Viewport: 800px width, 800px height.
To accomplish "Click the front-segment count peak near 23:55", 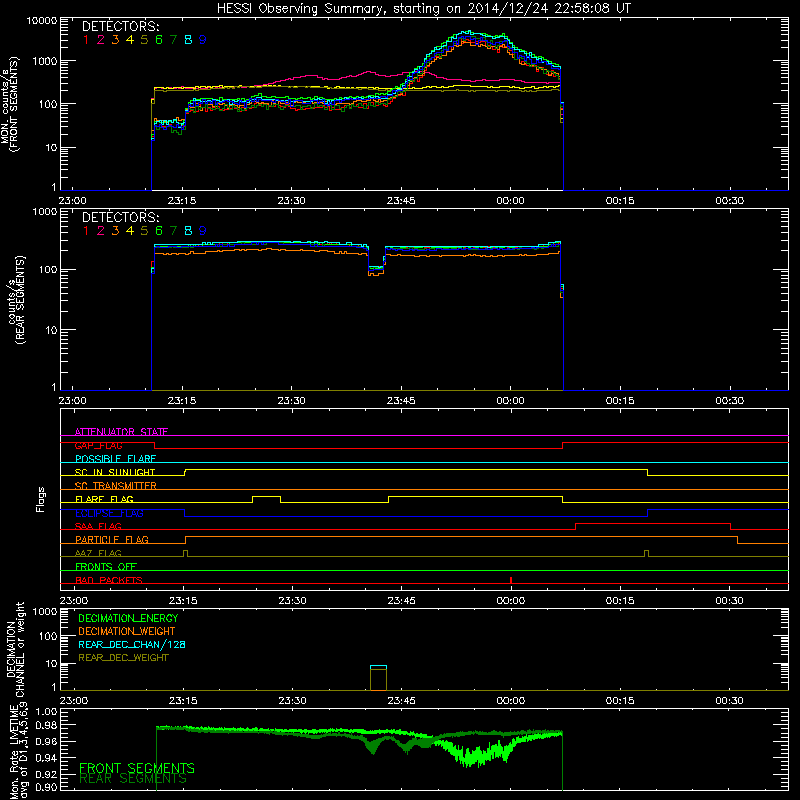I will coord(468,35).
